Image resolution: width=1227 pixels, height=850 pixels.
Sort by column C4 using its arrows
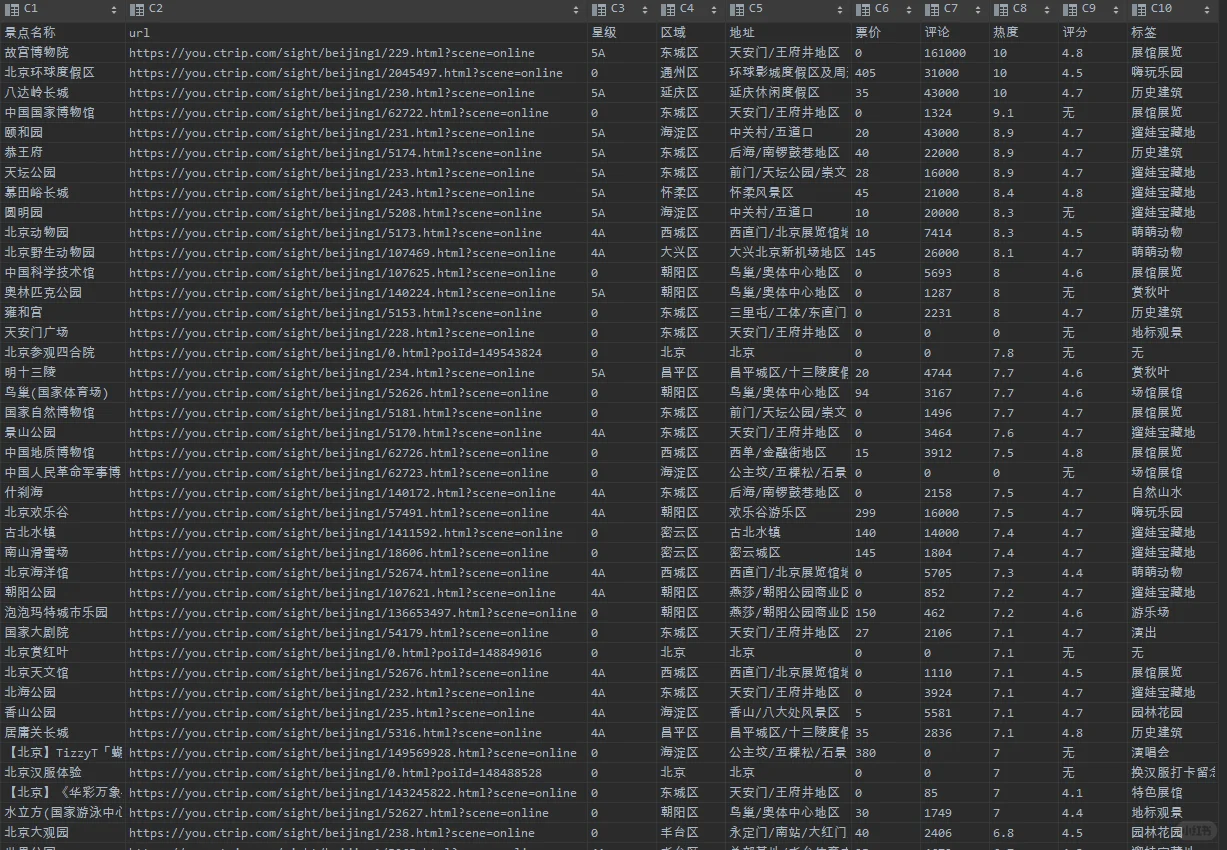715,10
